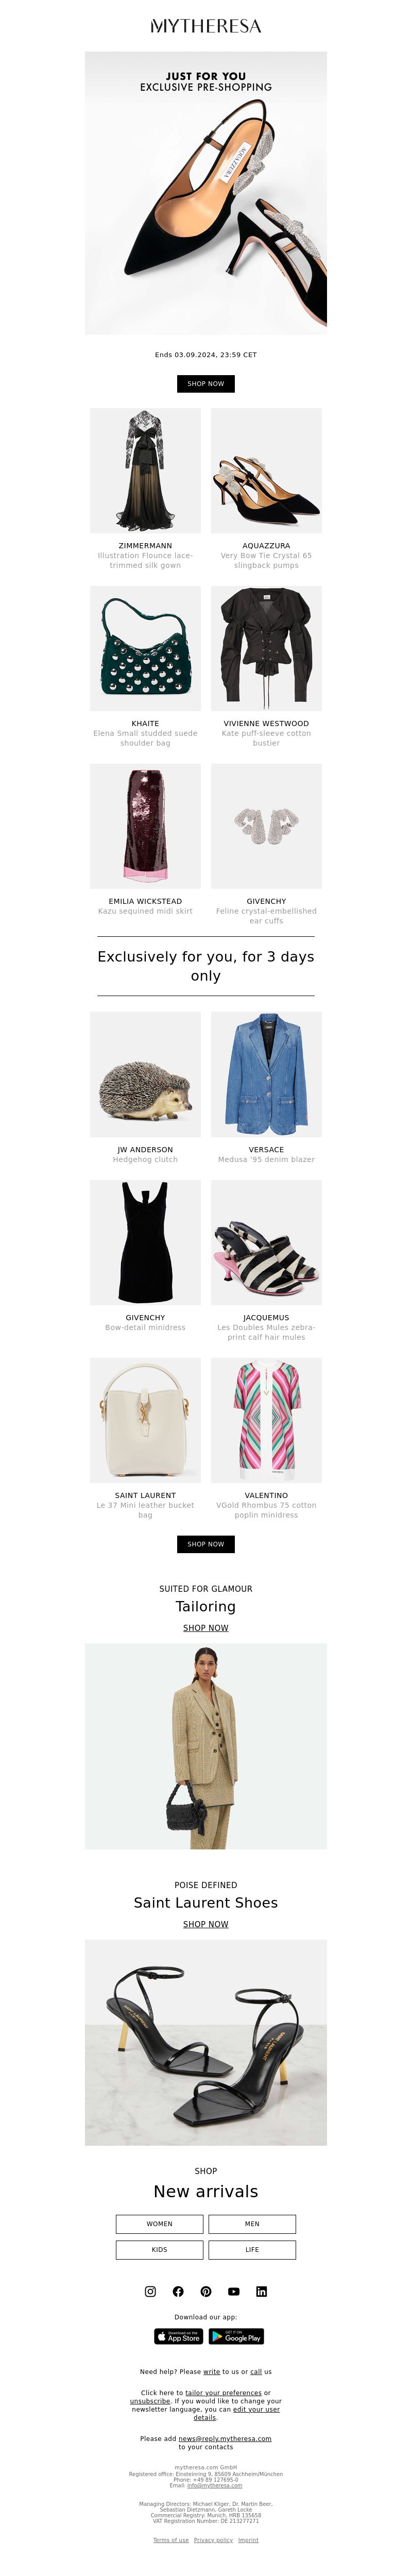Screen dimensions: 412x2576
Task: Open the Instagram social icon
Action: pos(150,2291)
